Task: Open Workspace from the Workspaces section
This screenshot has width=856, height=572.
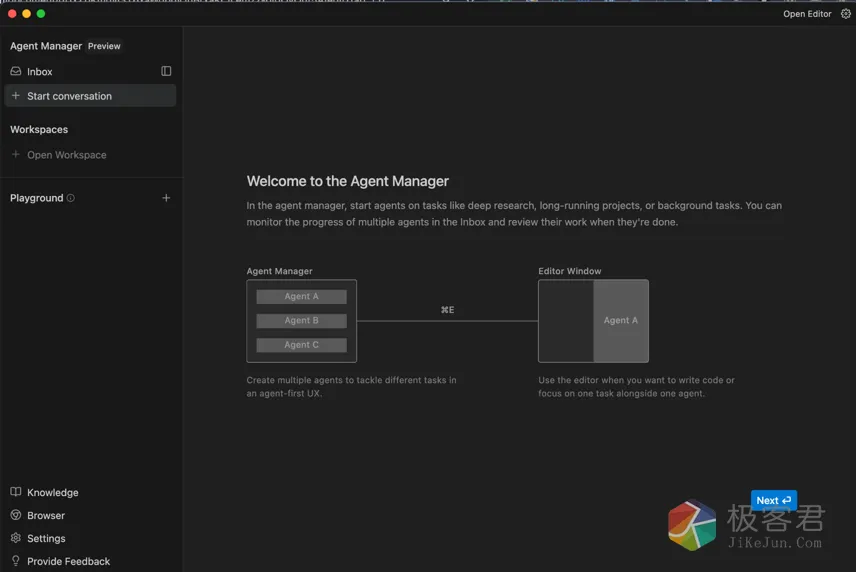Action: 66,155
